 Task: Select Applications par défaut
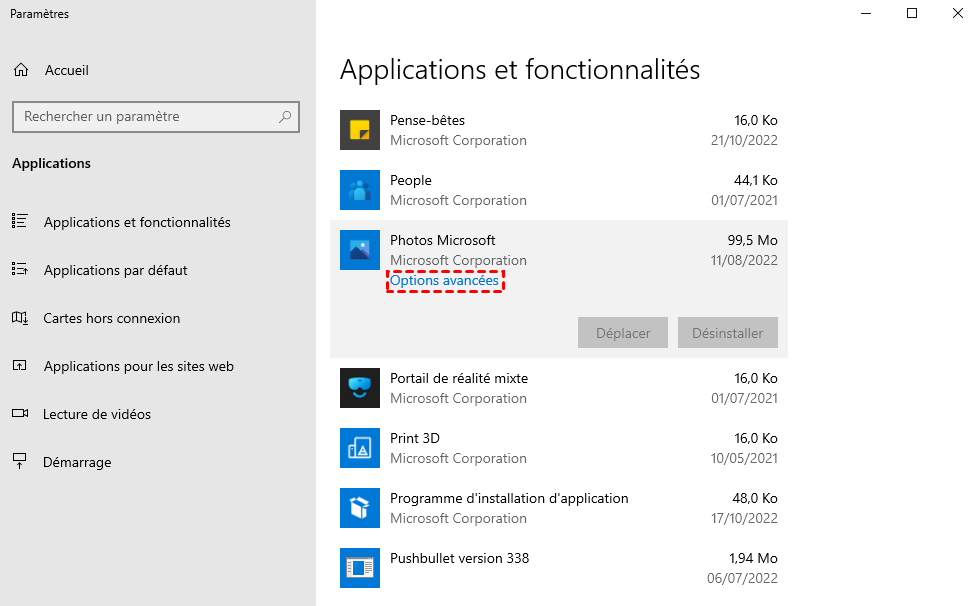(115, 270)
